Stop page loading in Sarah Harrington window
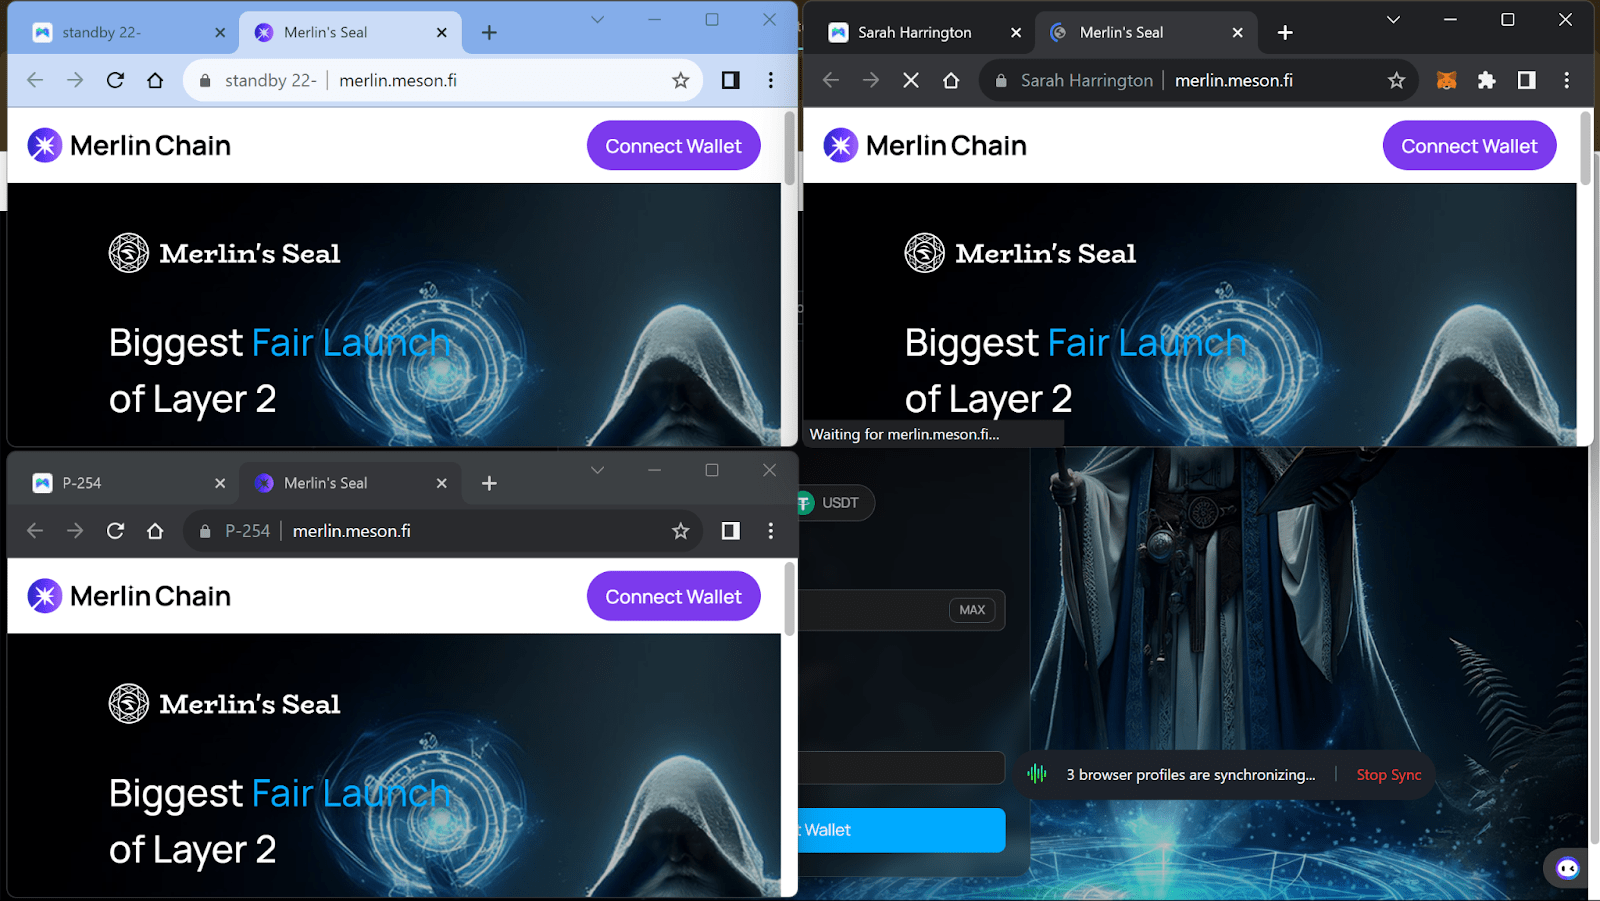The width and height of the screenshot is (1600, 901). 911,80
